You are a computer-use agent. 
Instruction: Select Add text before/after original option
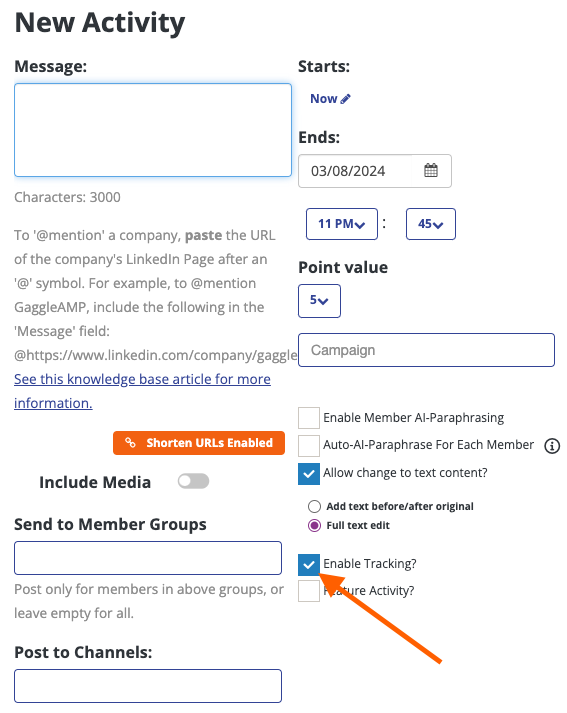pyautogui.click(x=314, y=506)
